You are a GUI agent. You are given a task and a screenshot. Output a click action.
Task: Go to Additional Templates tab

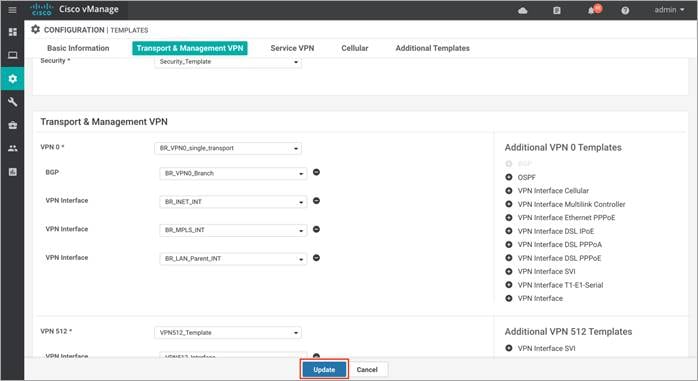pos(433,48)
